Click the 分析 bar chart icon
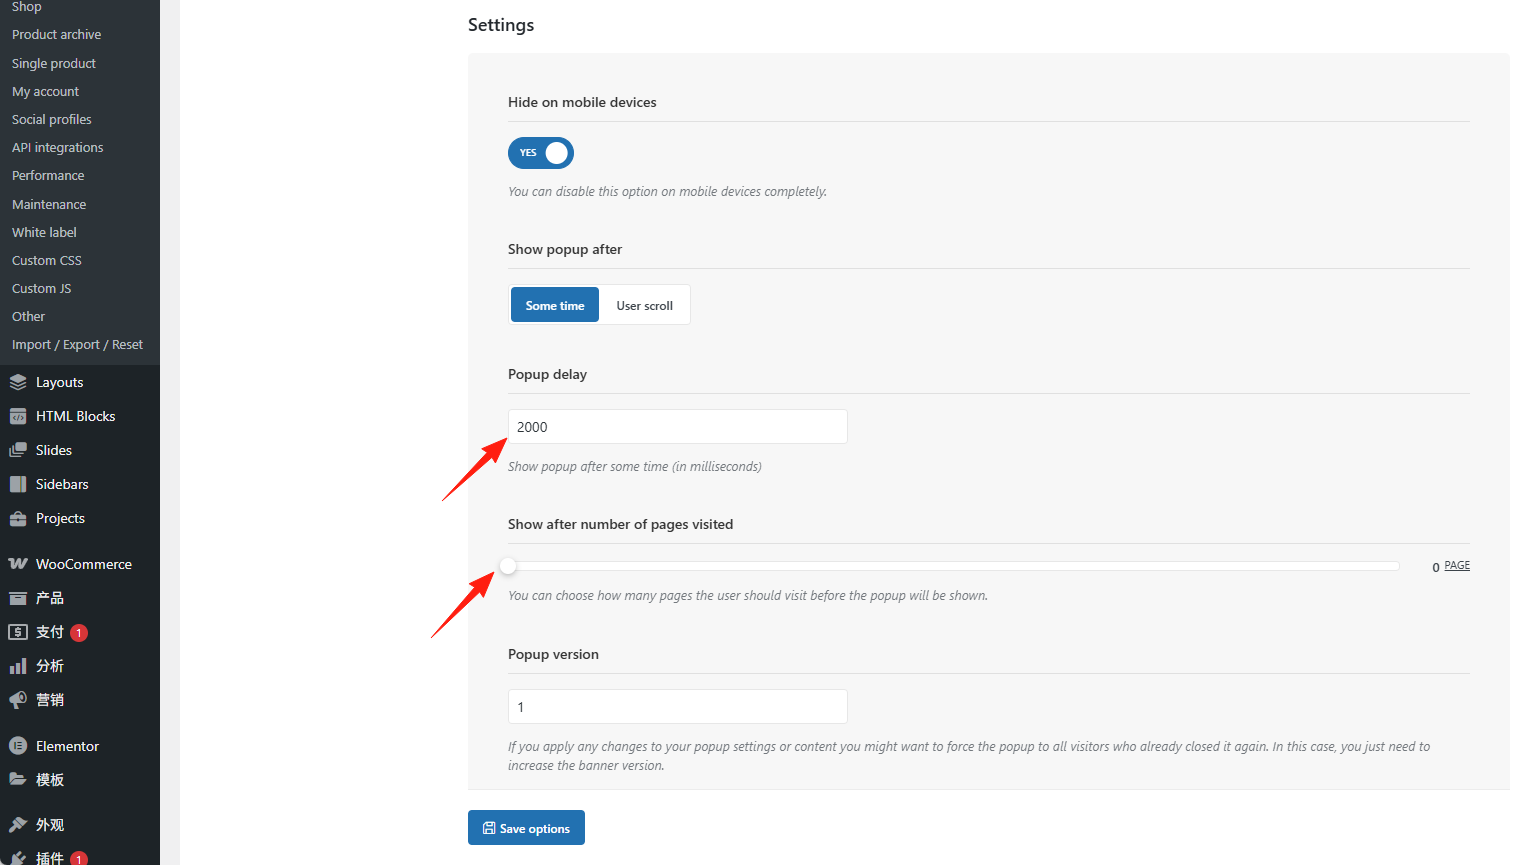Image resolution: width=1524 pixels, height=865 pixels. (18, 666)
